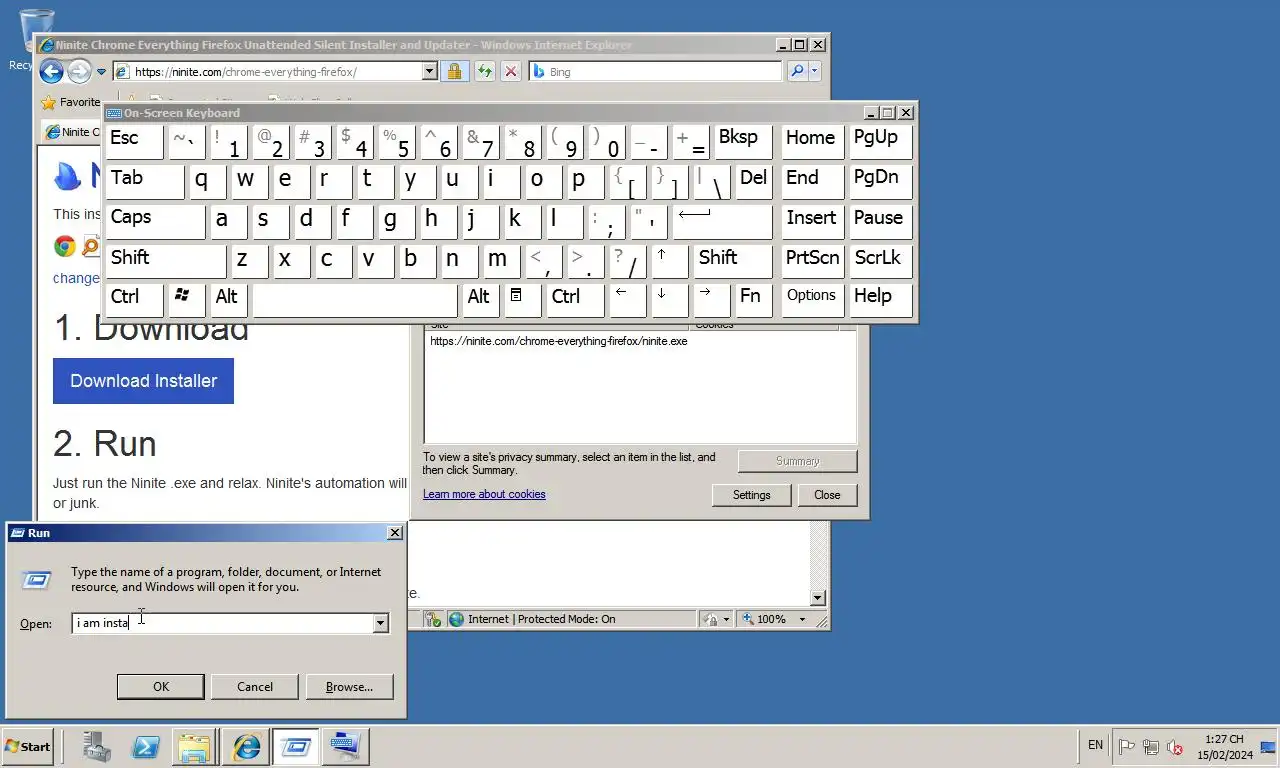Toggle the Insert key on On-Screen Keyboard
The width and height of the screenshot is (1280, 768).
(812, 221)
